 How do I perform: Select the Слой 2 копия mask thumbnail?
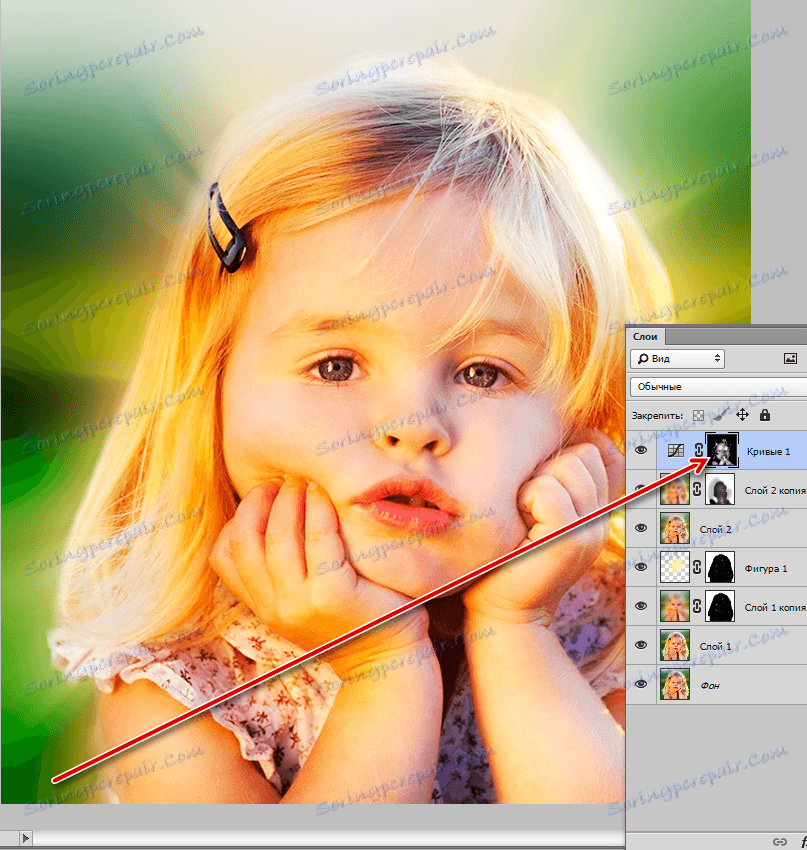click(x=720, y=489)
